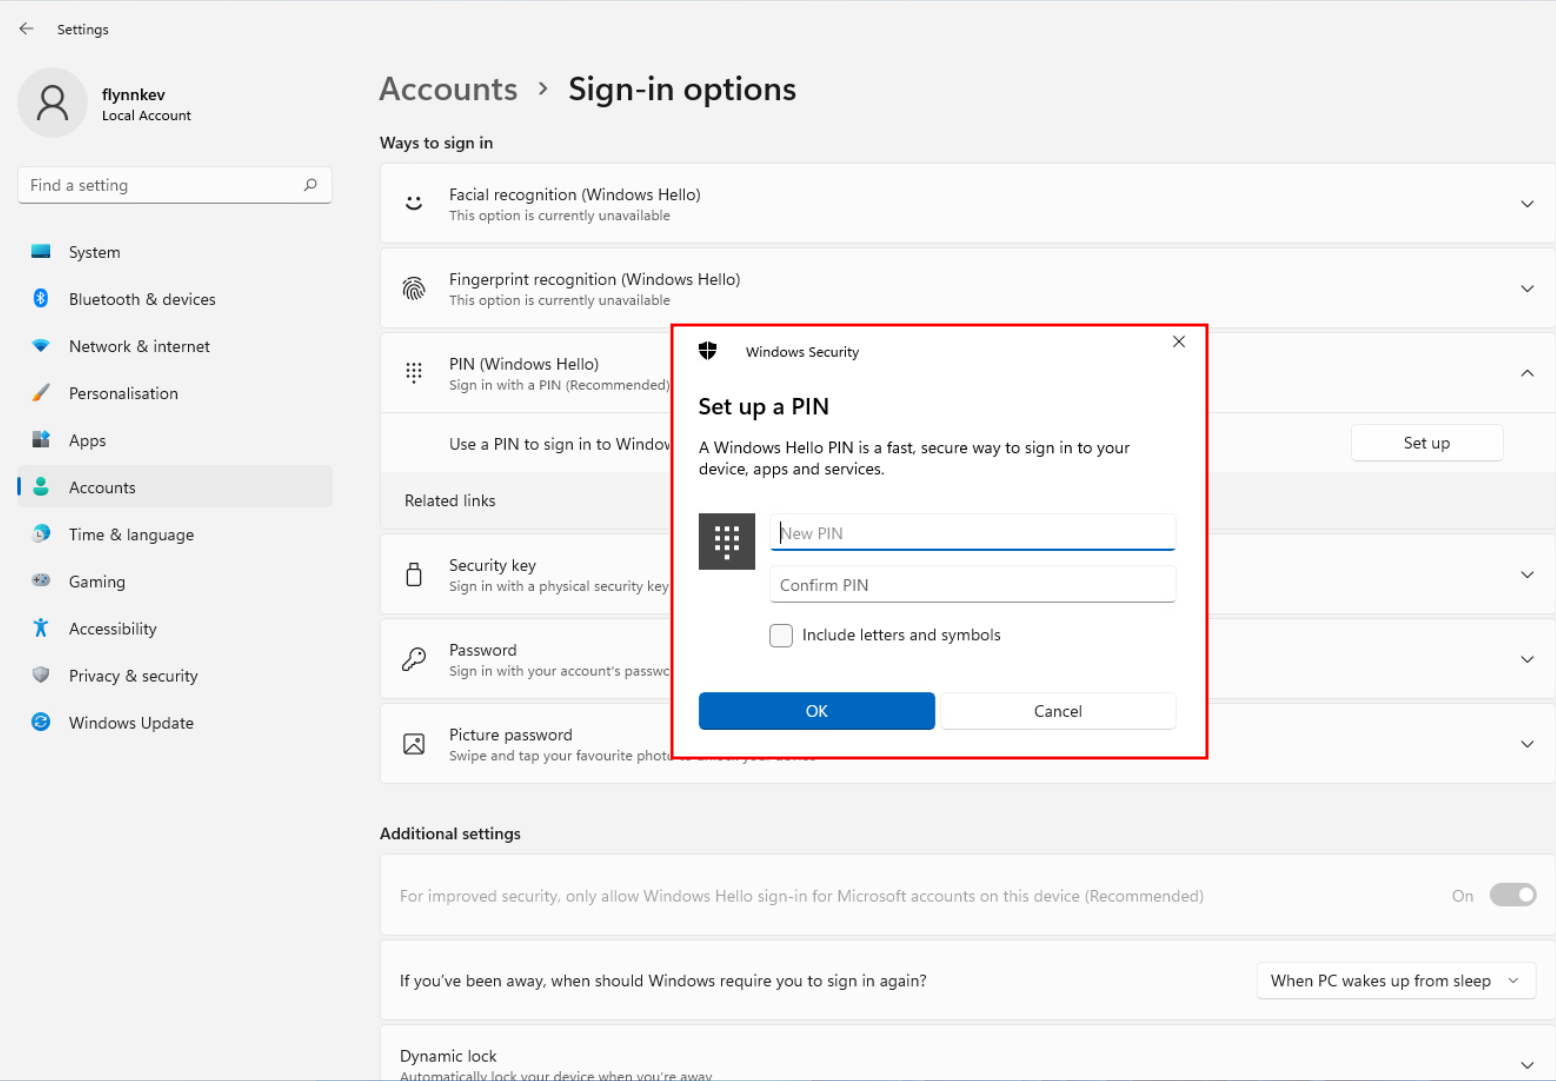Tick Include letters and symbols checkbox
This screenshot has width=1556, height=1081.
[x=781, y=635]
